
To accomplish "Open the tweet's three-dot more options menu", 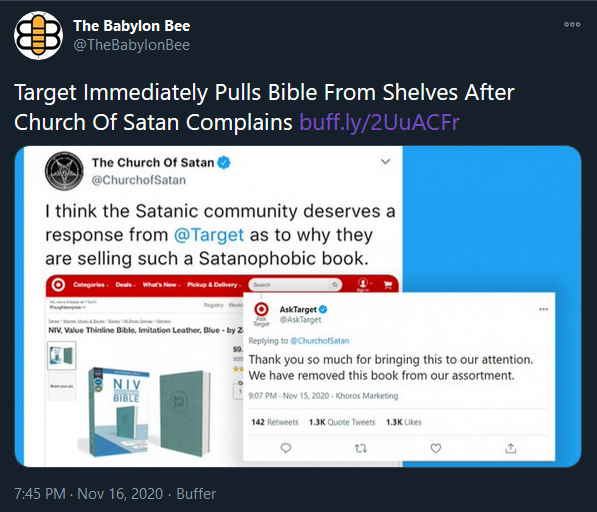I will click(572, 24).
